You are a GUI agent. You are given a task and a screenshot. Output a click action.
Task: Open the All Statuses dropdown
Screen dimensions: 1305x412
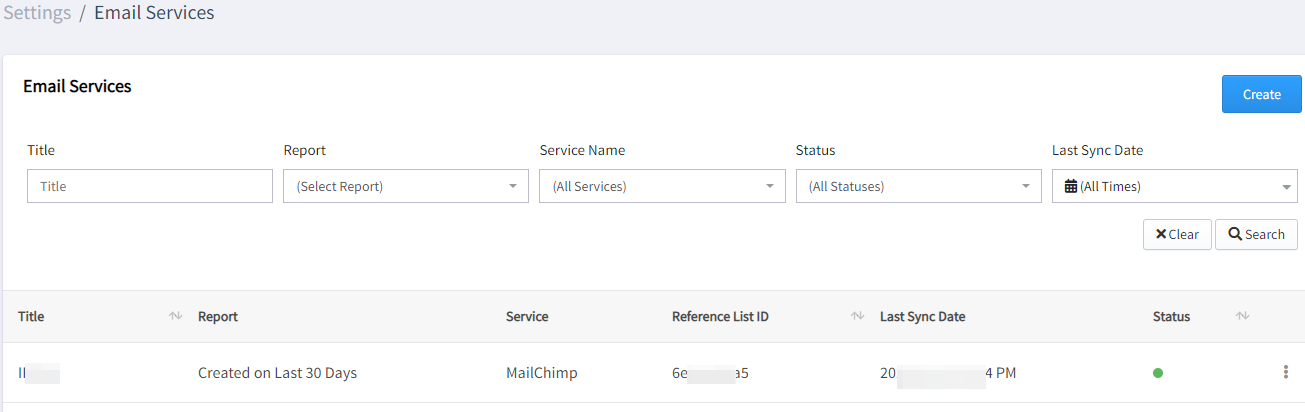point(918,186)
